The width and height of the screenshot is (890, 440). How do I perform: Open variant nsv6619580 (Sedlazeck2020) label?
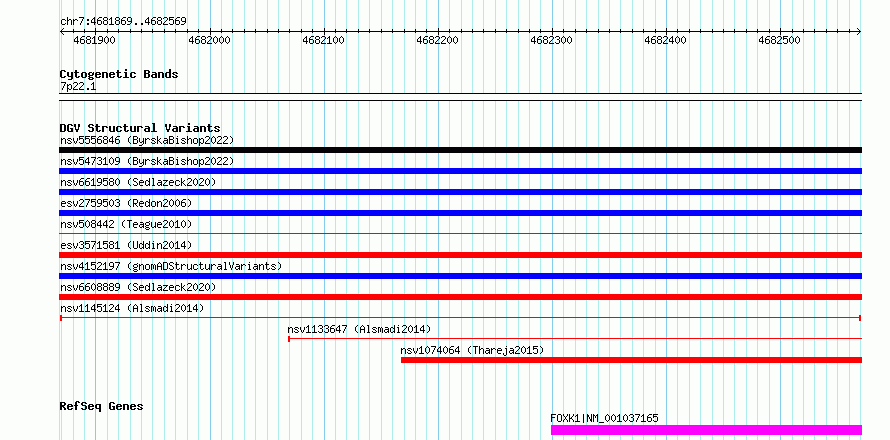(138, 182)
